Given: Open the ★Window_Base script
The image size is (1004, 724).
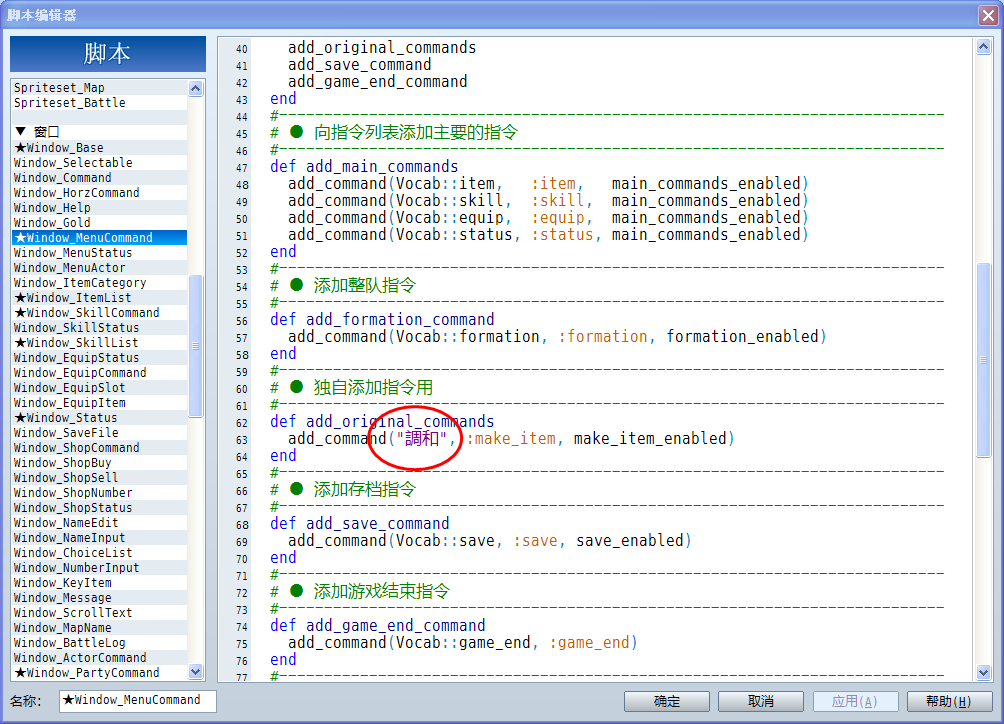Looking at the screenshot, I should [100, 148].
